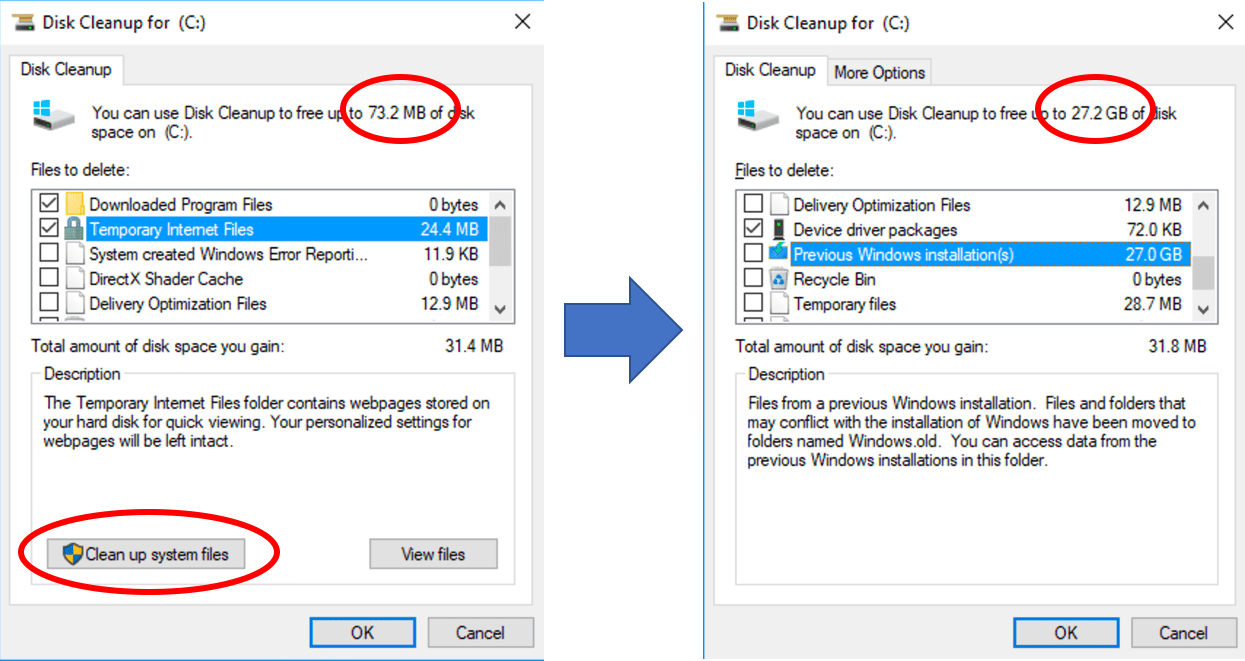Select Previous Windows installation(s) row text
The height and width of the screenshot is (661, 1245).
point(903,254)
